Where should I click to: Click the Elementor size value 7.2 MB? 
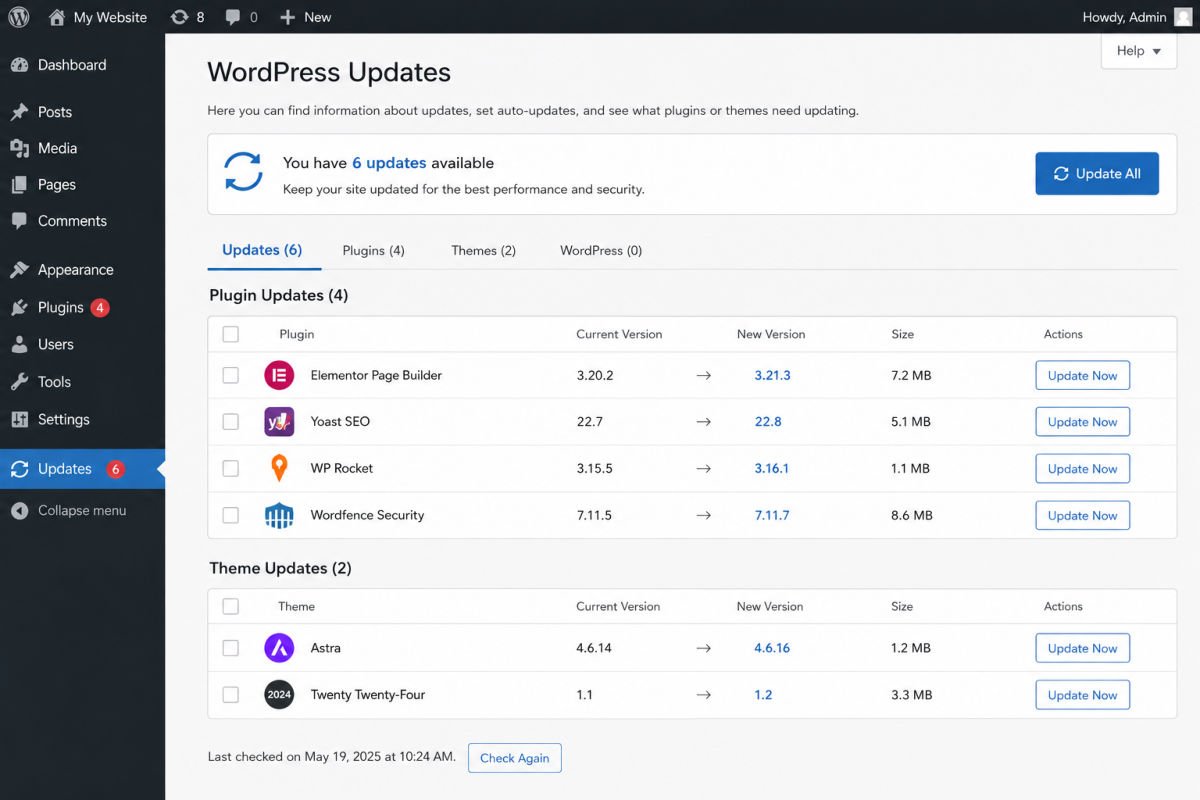click(x=911, y=376)
